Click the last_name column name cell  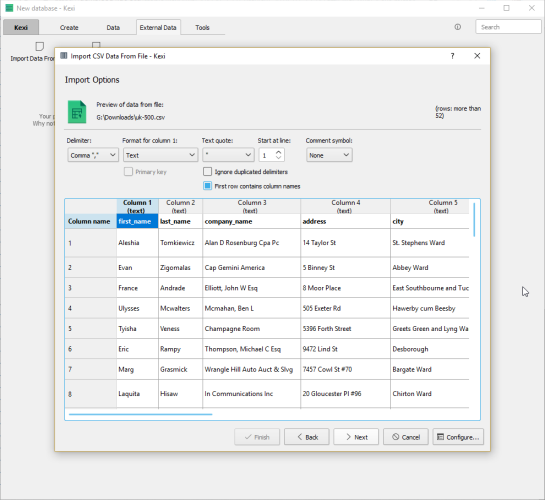[180, 221]
